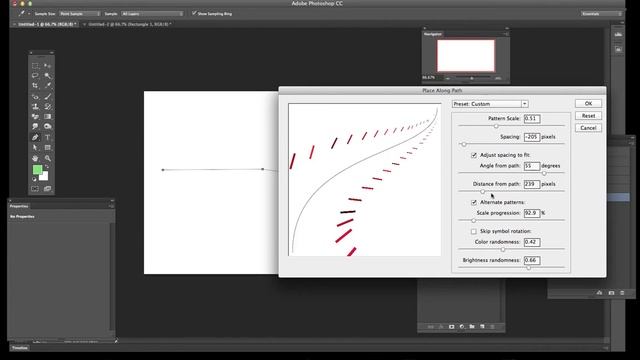Click the white background color swatch
640x360 pixels.
pos(44,177)
